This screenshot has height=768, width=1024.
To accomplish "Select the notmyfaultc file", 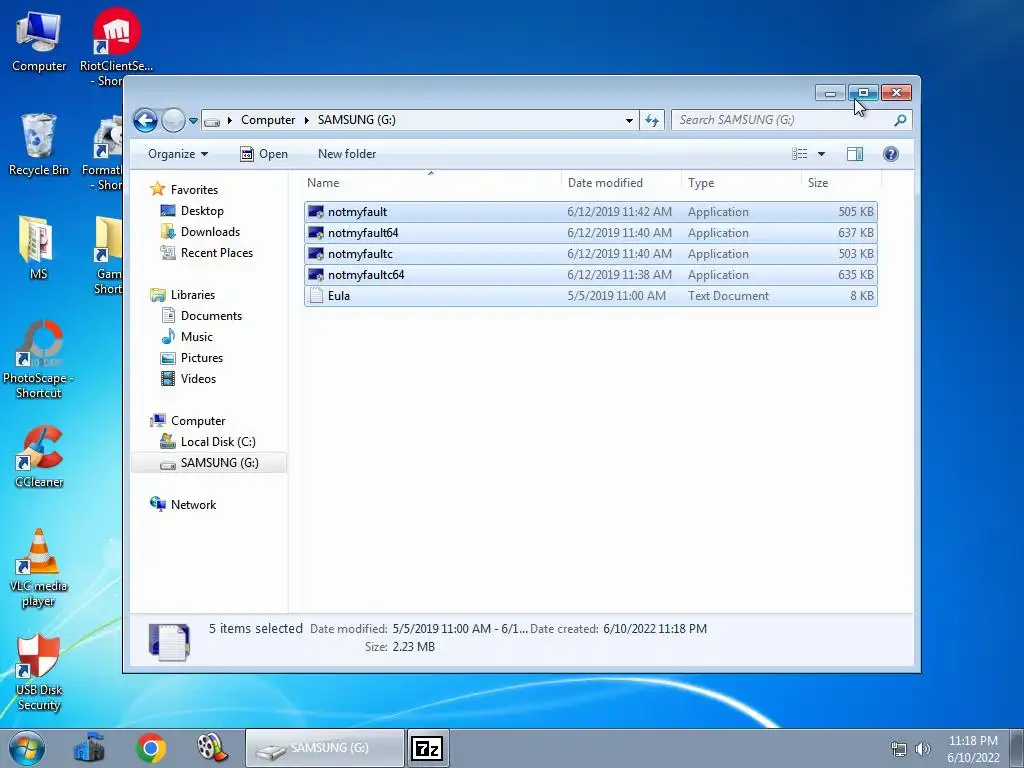I will click(590, 253).
